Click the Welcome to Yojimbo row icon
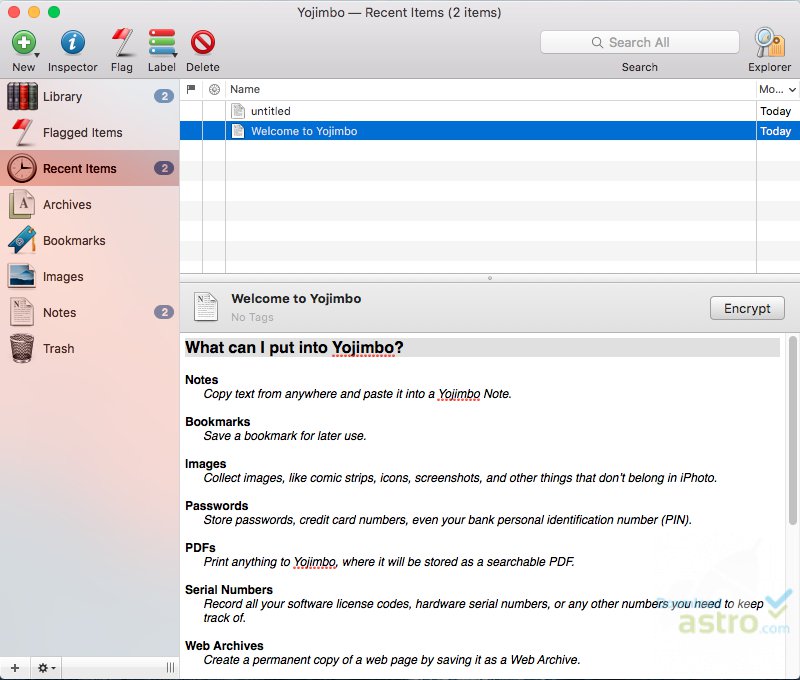800x680 pixels. tap(238, 131)
